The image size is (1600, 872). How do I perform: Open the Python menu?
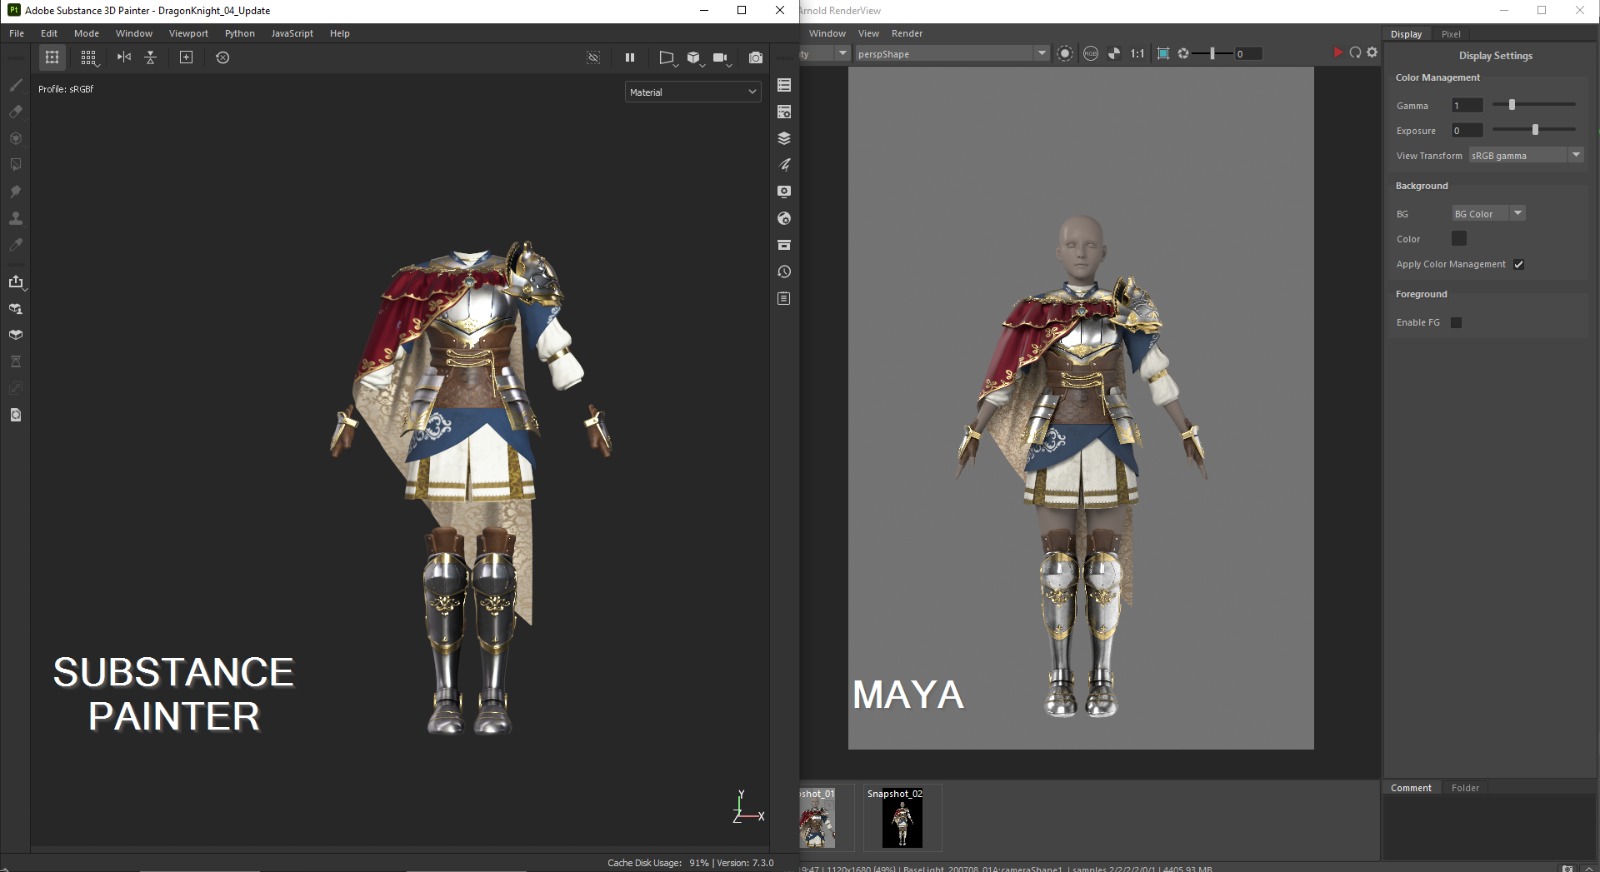click(240, 33)
